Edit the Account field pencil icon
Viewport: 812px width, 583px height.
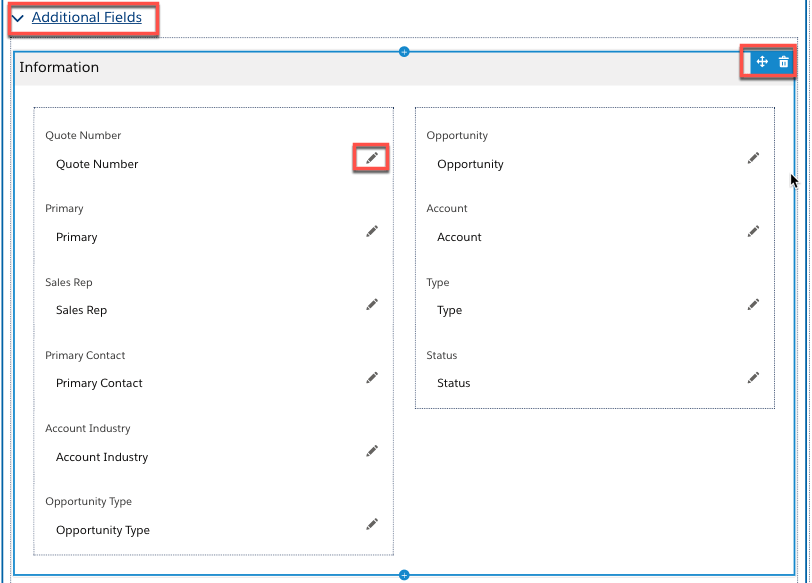point(753,231)
